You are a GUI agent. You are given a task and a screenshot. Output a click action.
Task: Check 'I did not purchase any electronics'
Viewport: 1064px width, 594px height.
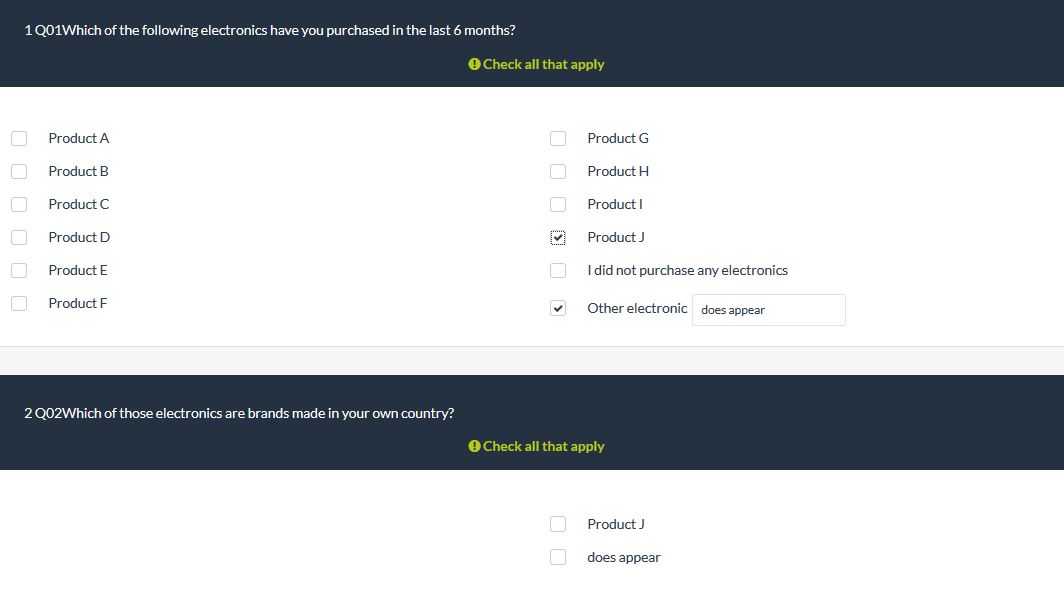click(558, 270)
